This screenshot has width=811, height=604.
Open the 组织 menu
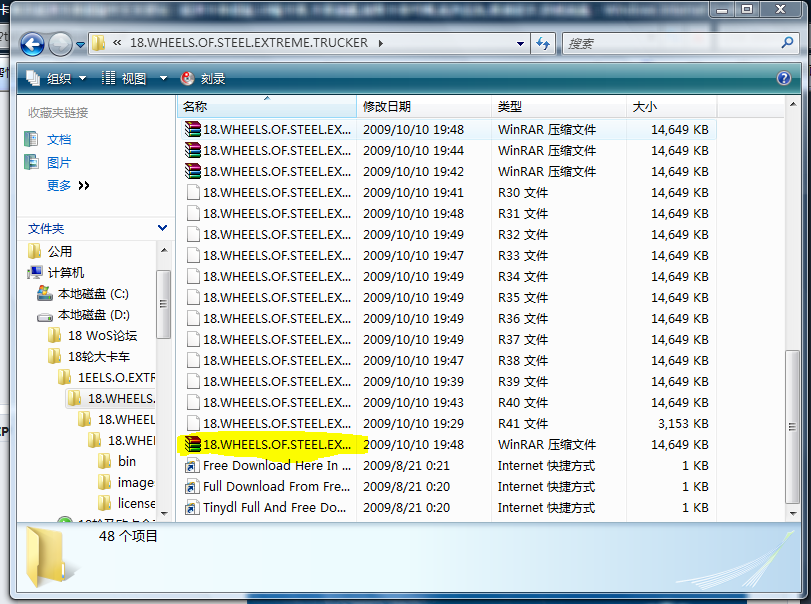56,79
